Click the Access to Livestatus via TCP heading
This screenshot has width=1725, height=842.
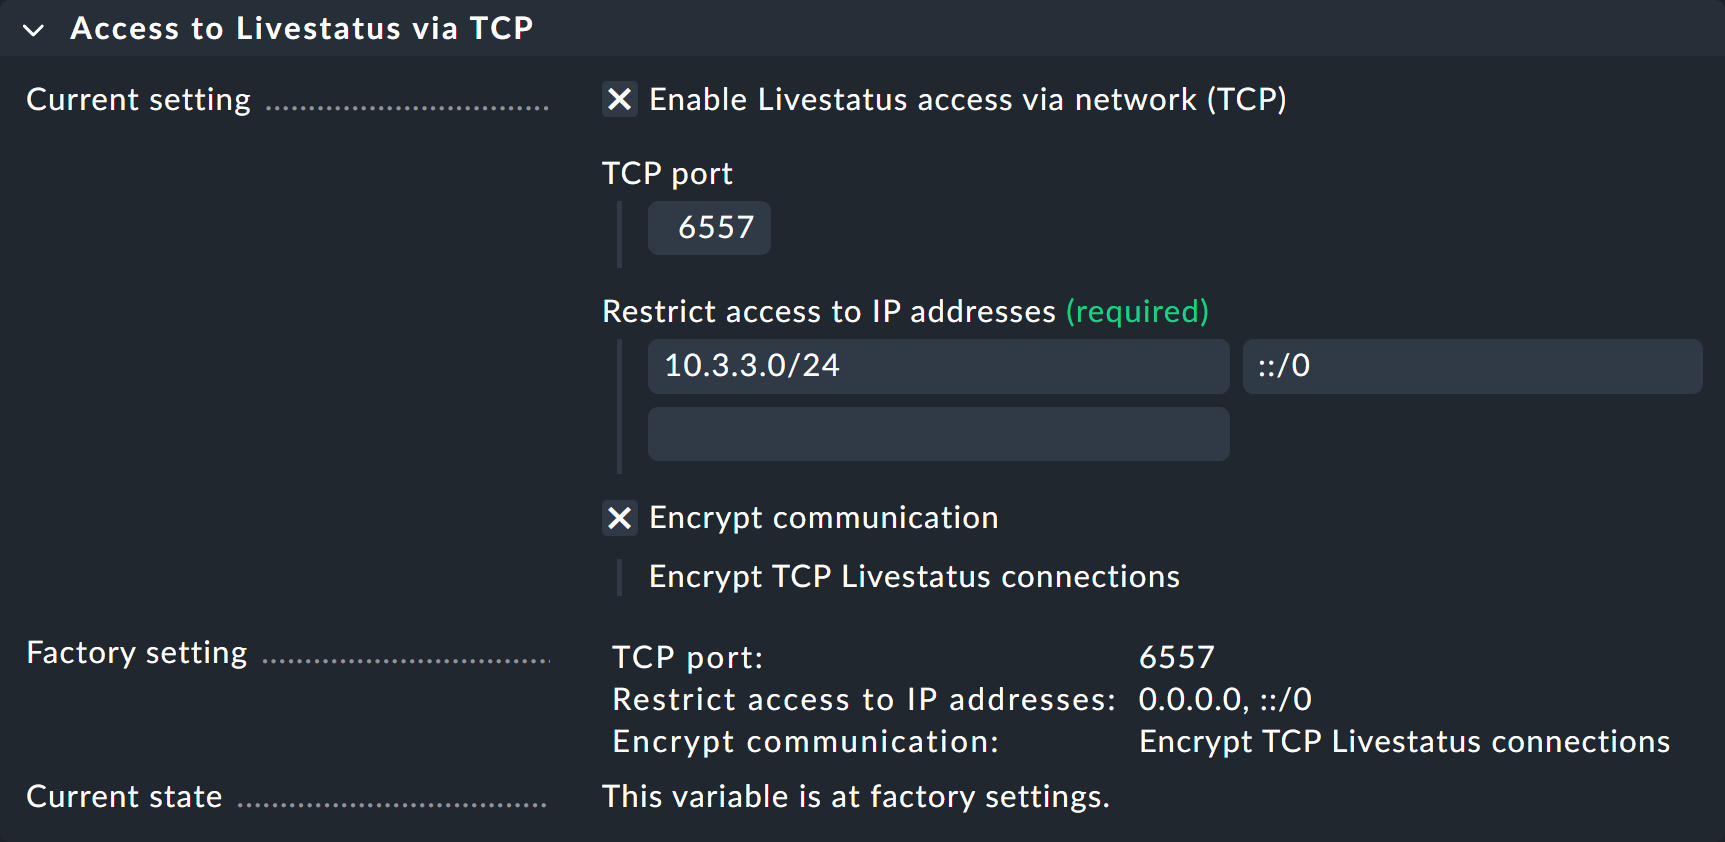(x=303, y=28)
